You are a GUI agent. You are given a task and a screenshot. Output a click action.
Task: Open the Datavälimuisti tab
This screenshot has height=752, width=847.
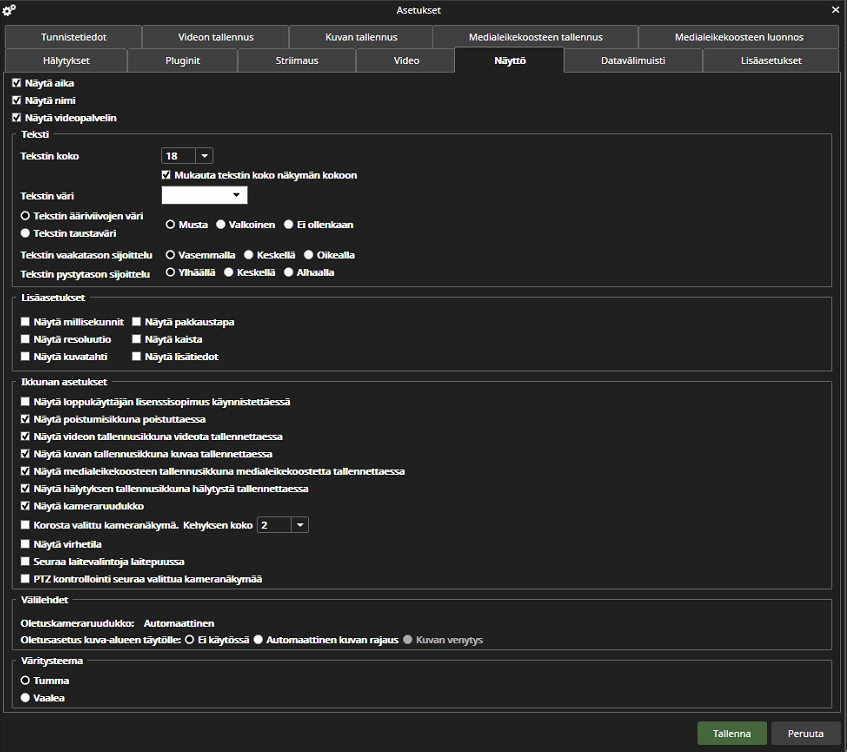tap(633, 61)
